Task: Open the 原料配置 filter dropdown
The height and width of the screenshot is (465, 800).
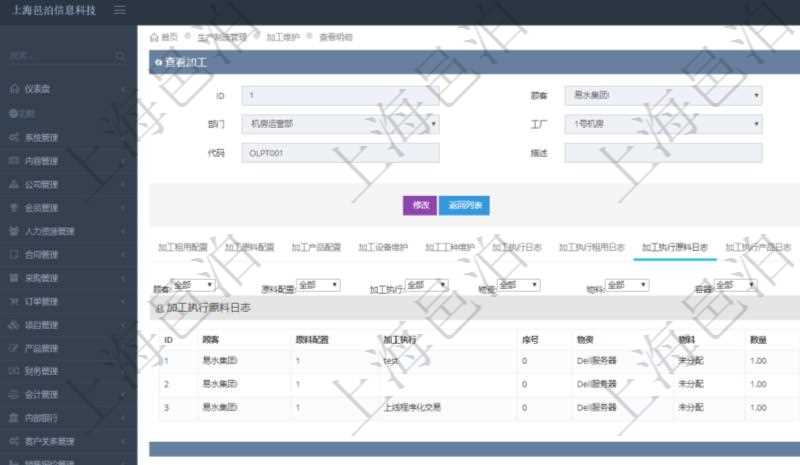Action: 318,285
